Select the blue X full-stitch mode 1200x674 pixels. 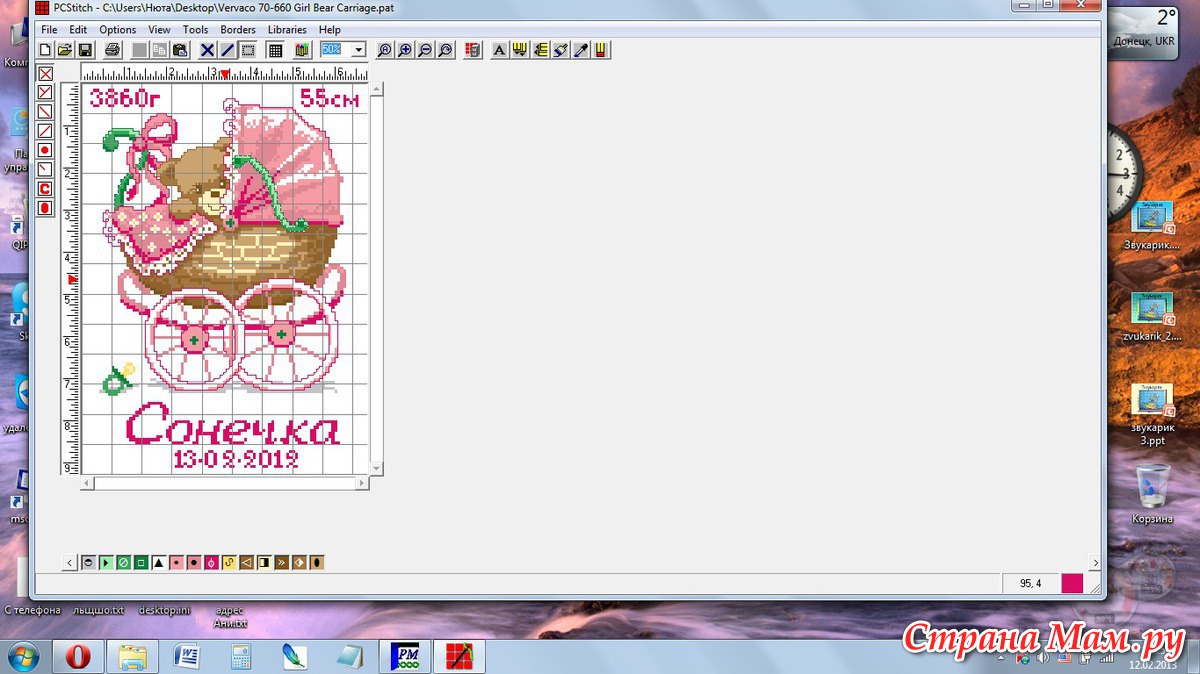(207, 50)
